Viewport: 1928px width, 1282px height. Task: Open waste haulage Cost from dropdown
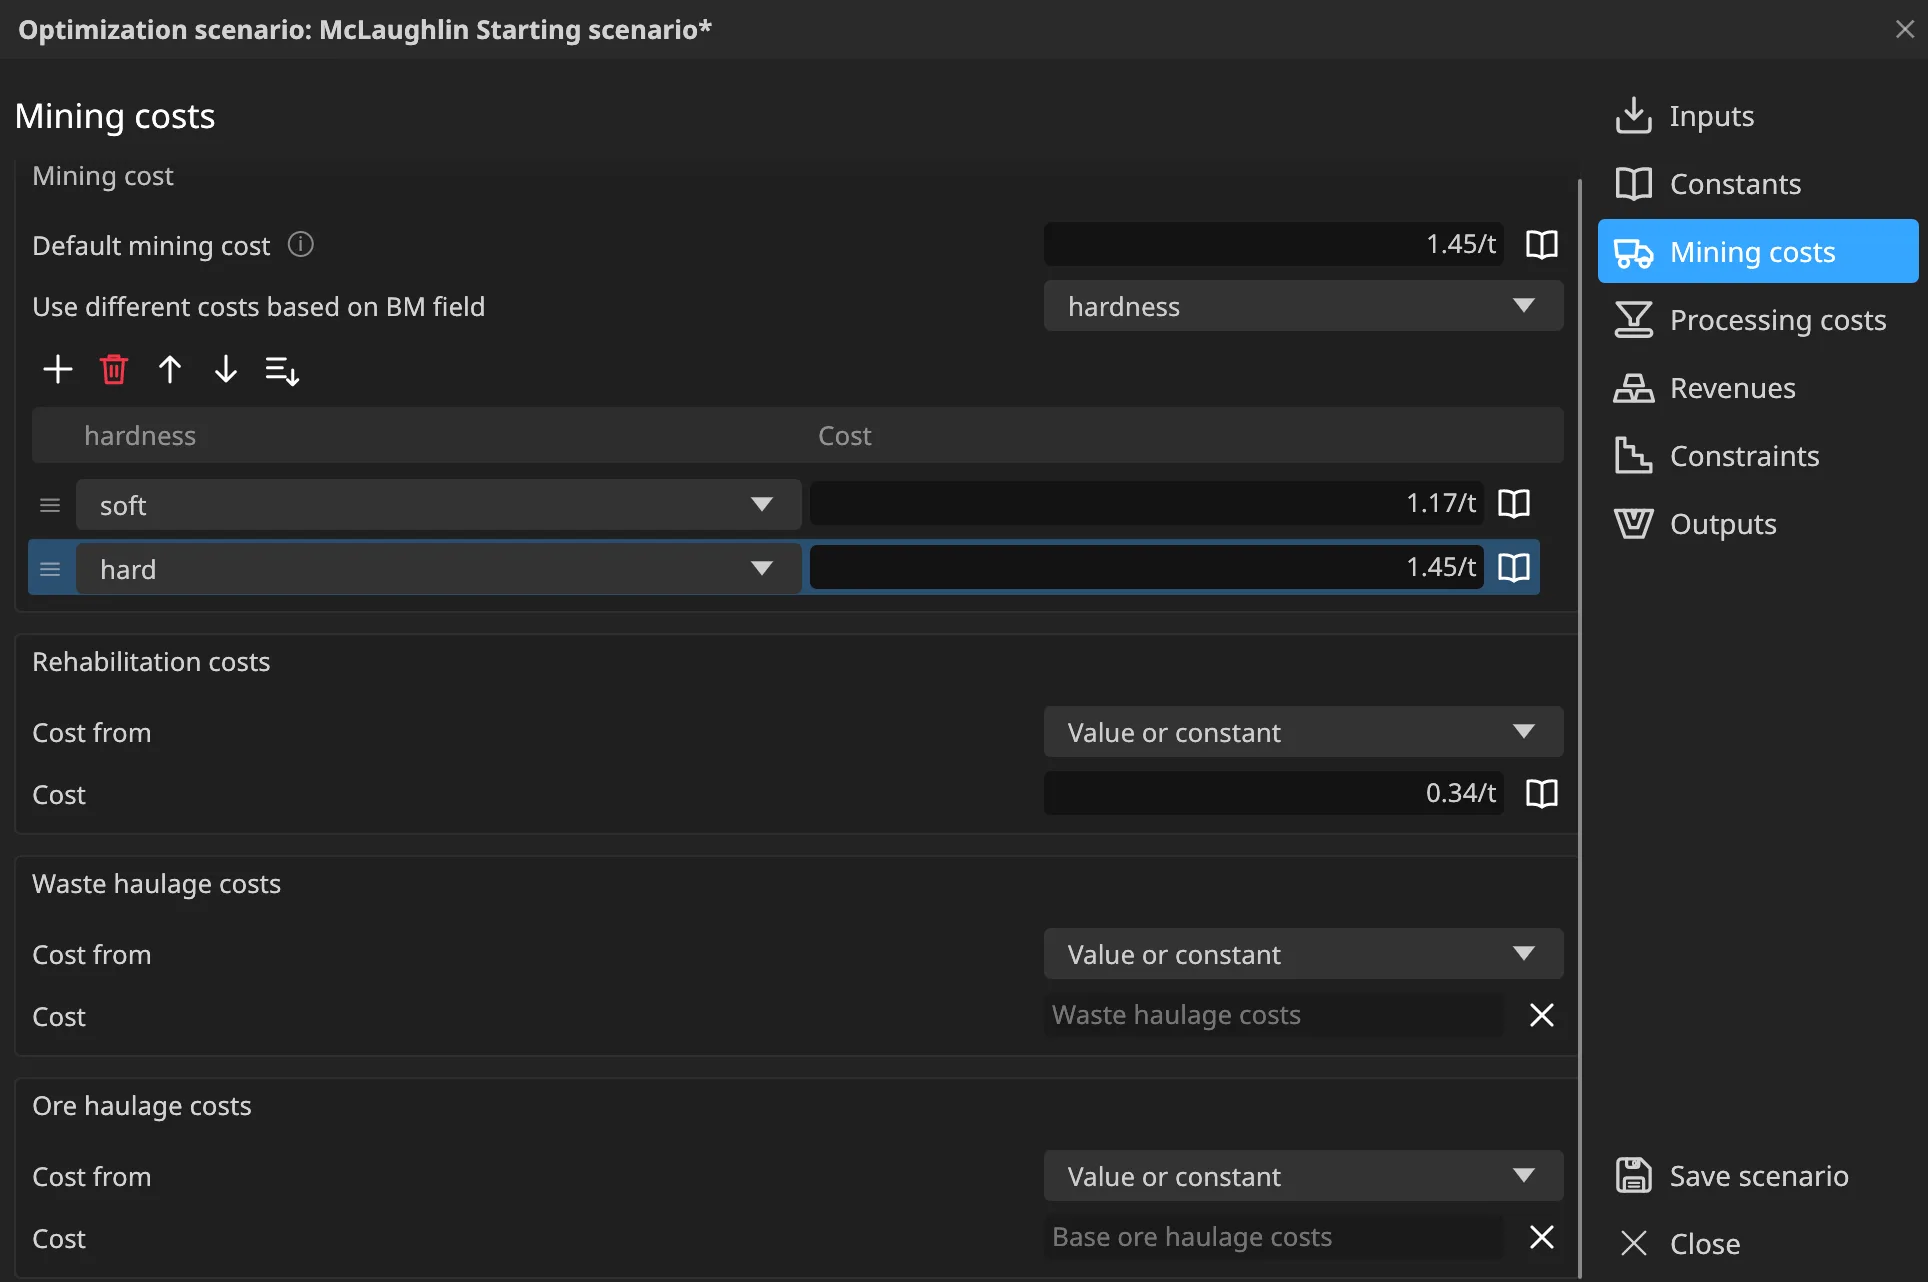(1303, 954)
